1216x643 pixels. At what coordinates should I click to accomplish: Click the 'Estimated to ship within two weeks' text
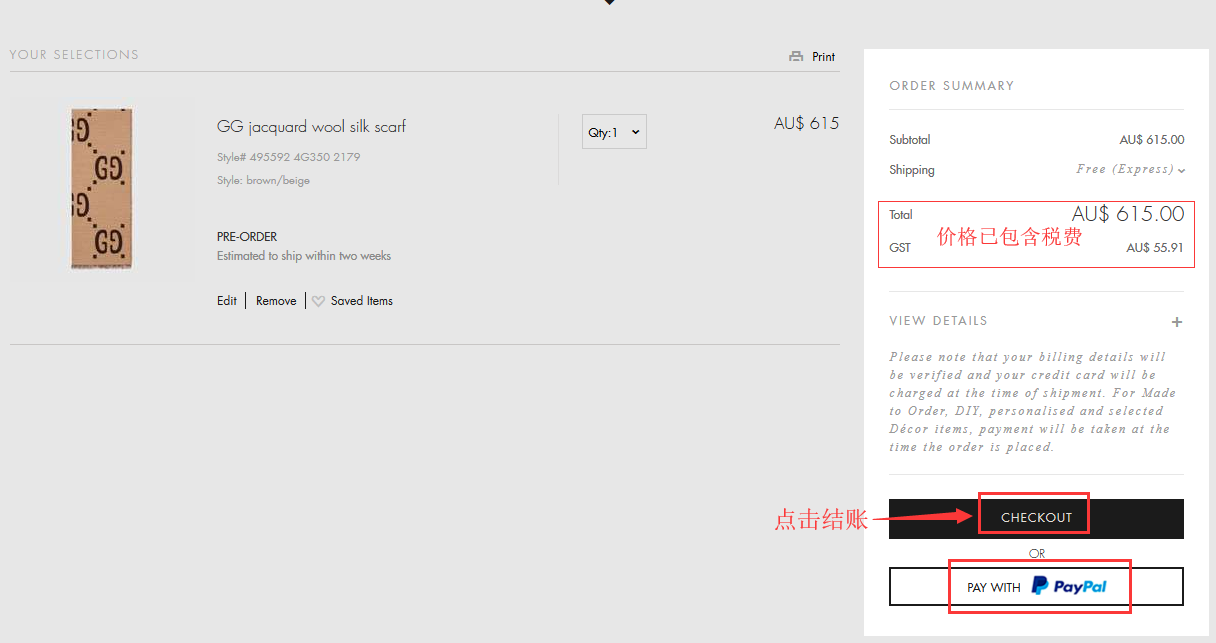coord(304,256)
